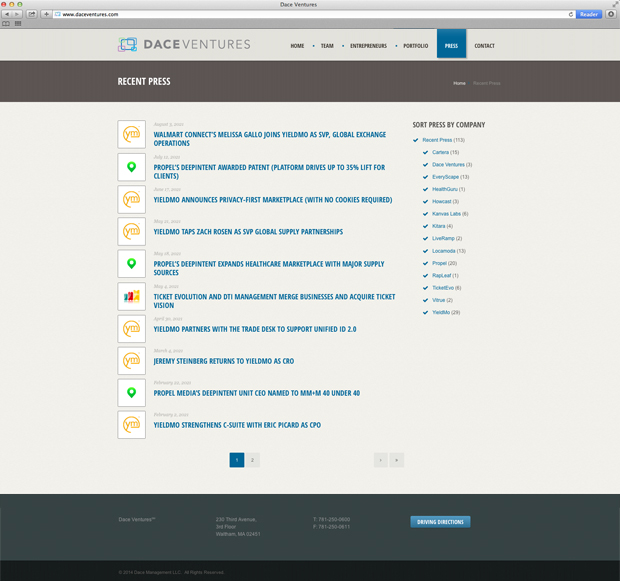Open the Portfolio navigation item
The width and height of the screenshot is (620, 581).
click(x=416, y=46)
